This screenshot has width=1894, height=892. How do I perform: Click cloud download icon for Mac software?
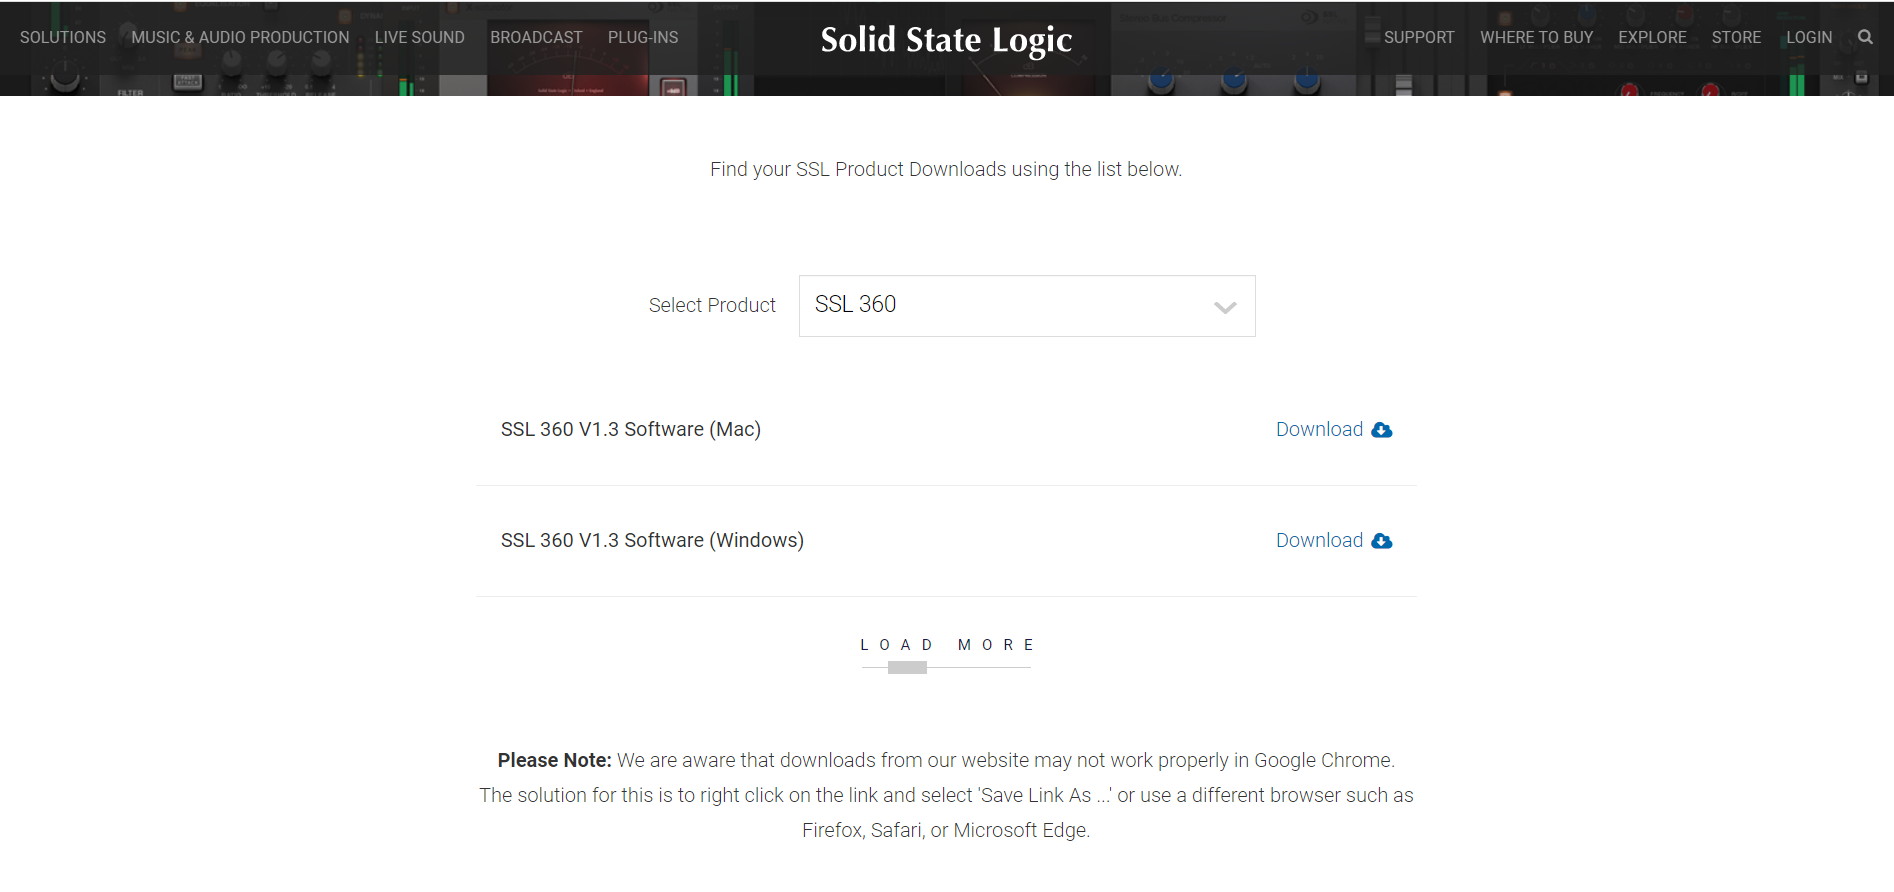1382,430
